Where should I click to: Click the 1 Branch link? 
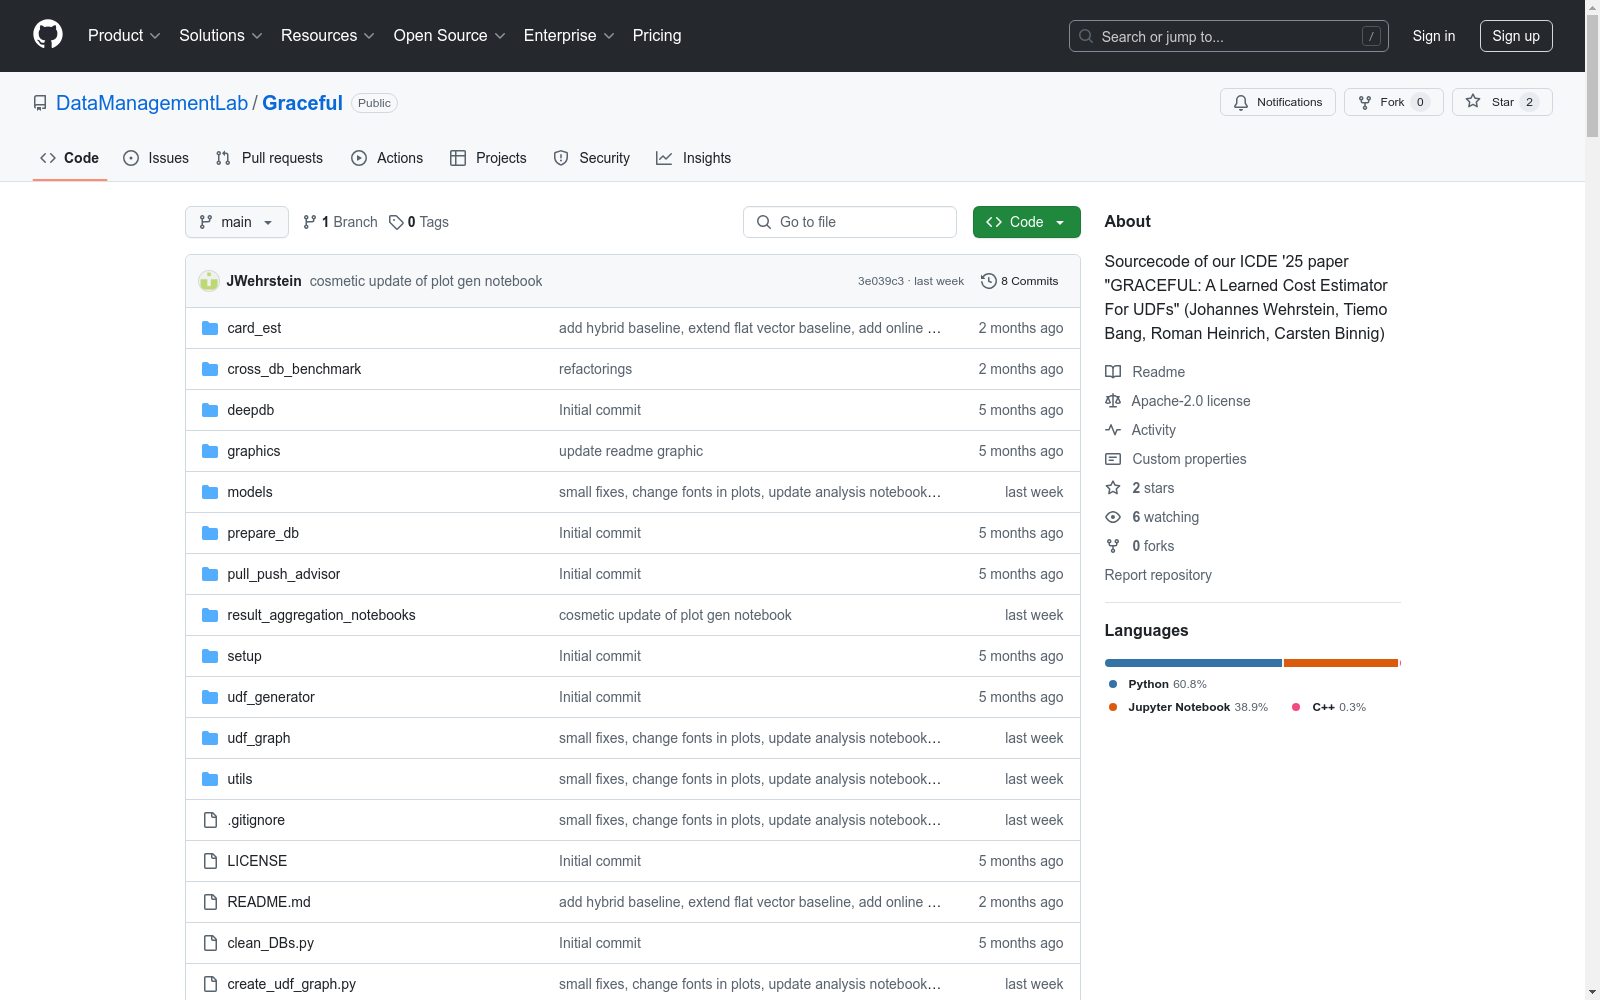click(x=340, y=222)
